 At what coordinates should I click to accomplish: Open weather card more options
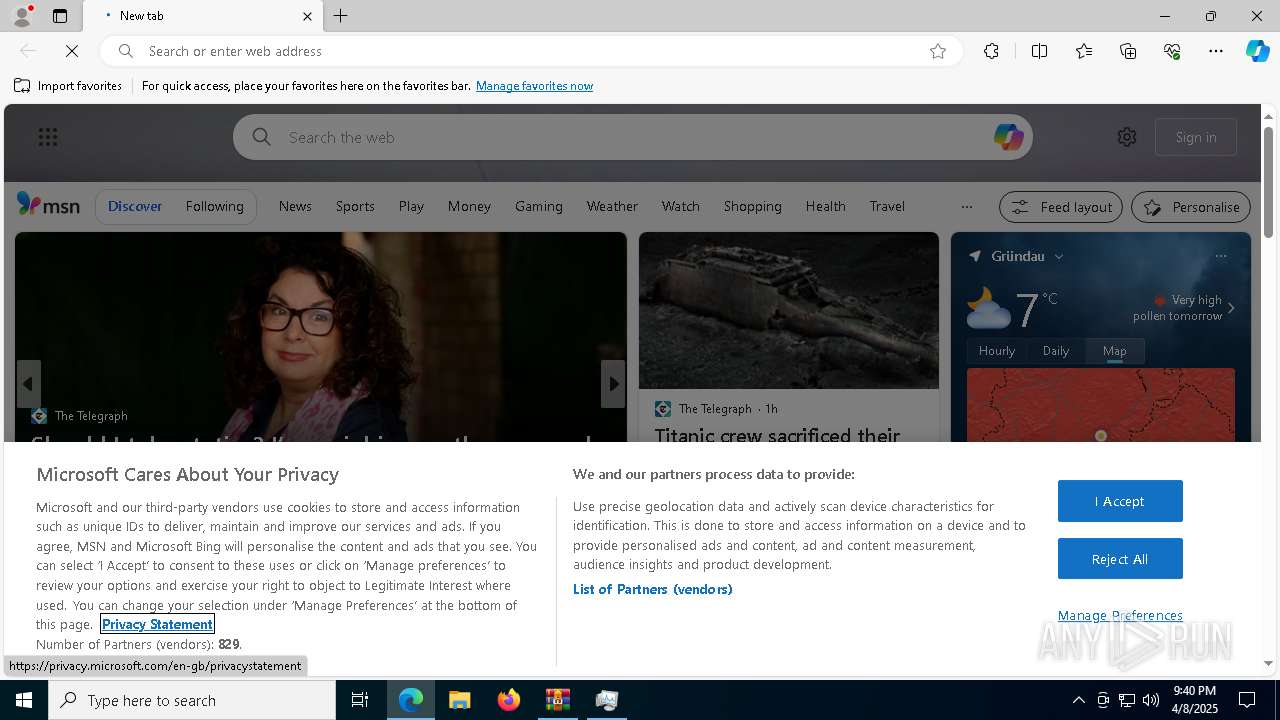(x=1221, y=256)
